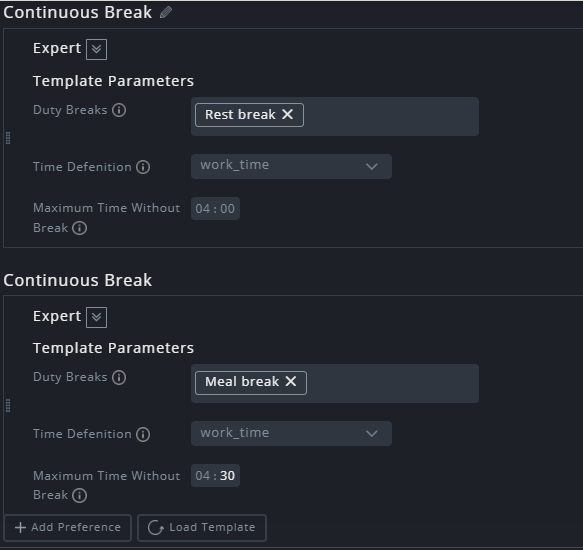Image resolution: width=583 pixels, height=550 pixels.
Task: Open info tooltip for first Duty Breaks
Action: (x=119, y=110)
